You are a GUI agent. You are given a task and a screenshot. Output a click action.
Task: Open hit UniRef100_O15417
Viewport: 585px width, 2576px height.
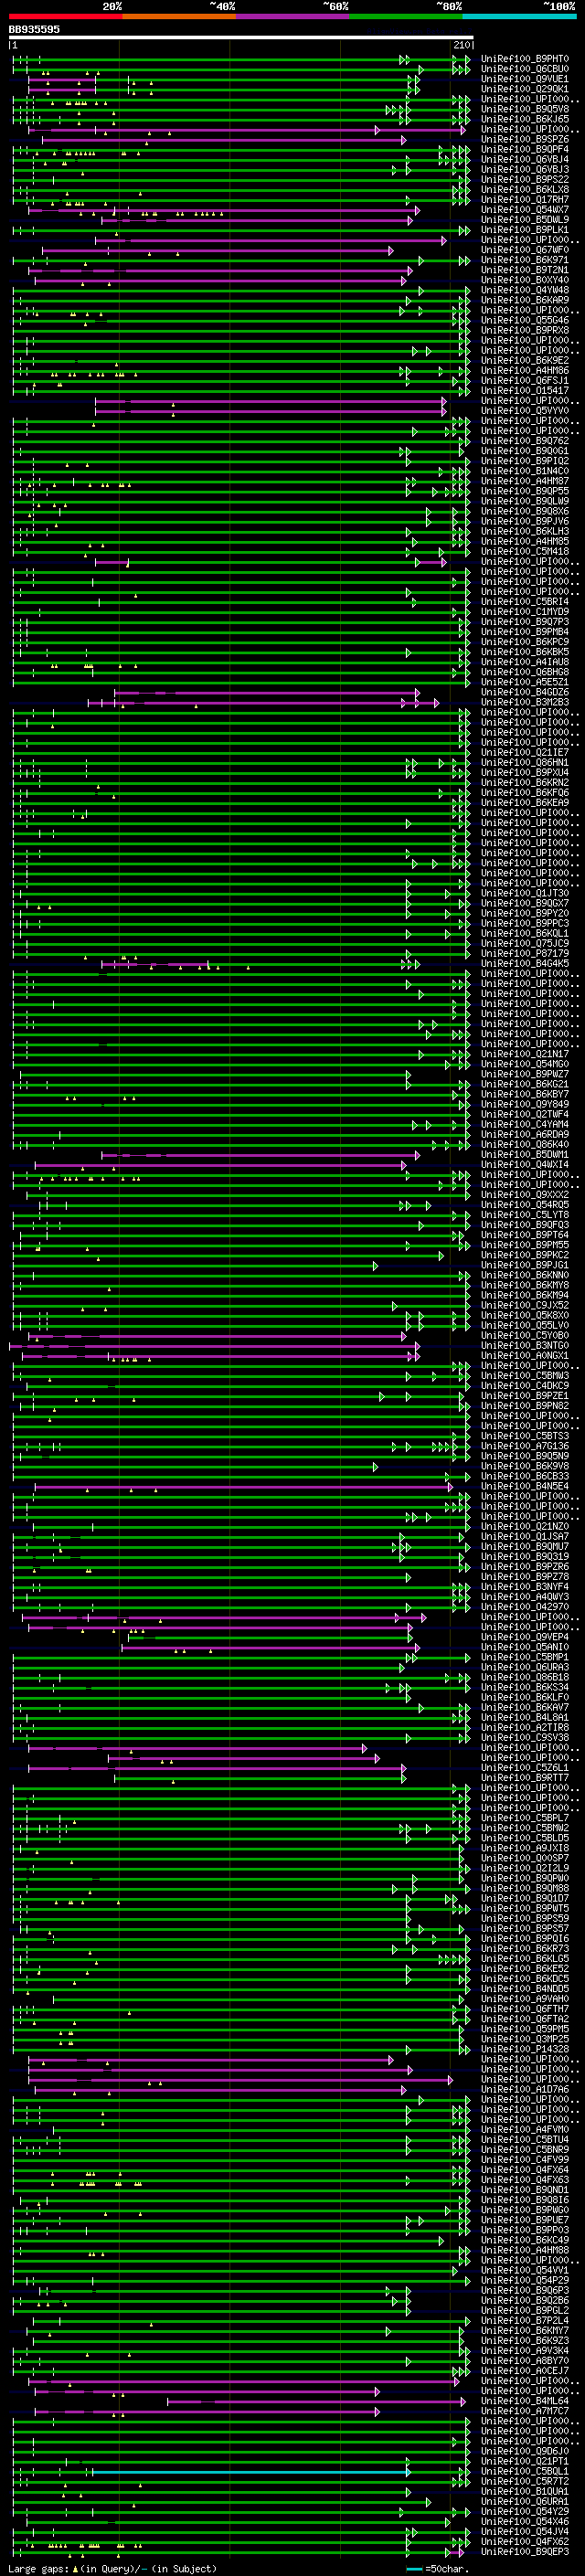[525, 390]
